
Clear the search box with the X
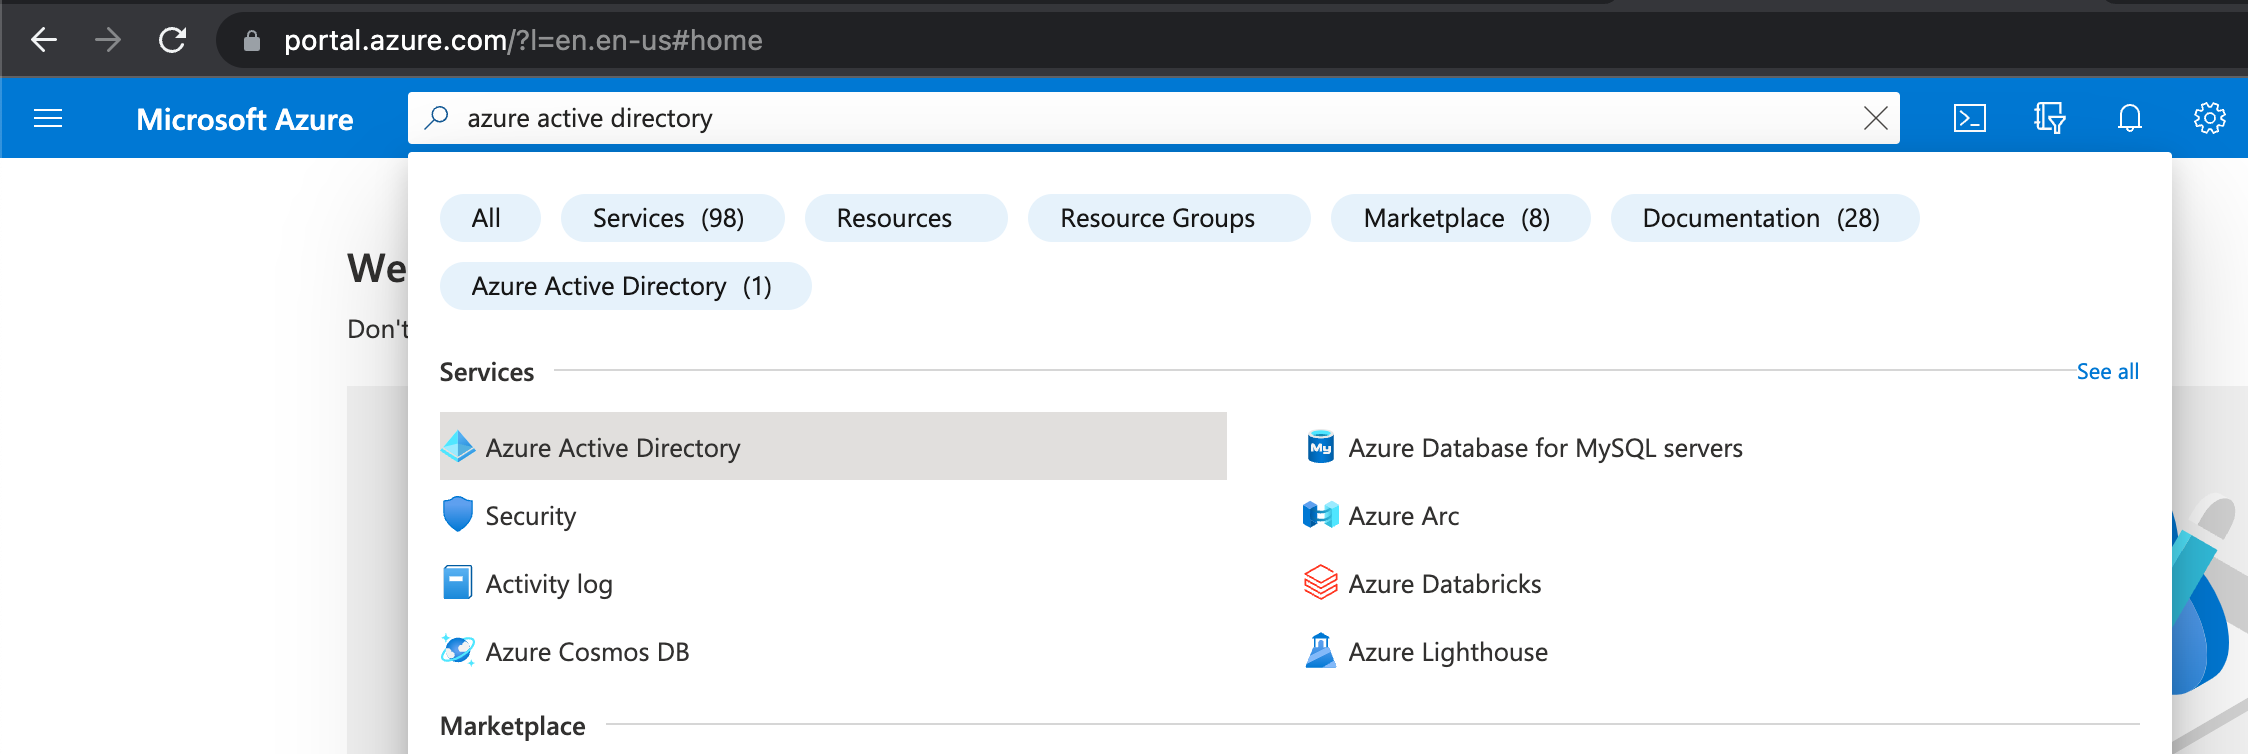(x=1875, y=118)
